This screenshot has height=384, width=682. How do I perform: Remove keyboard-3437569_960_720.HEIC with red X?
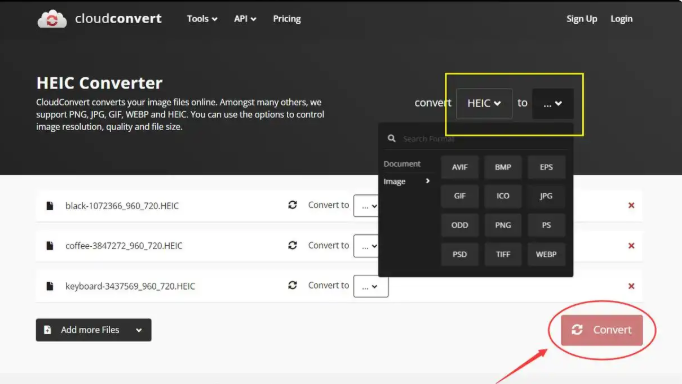point(631,286)
